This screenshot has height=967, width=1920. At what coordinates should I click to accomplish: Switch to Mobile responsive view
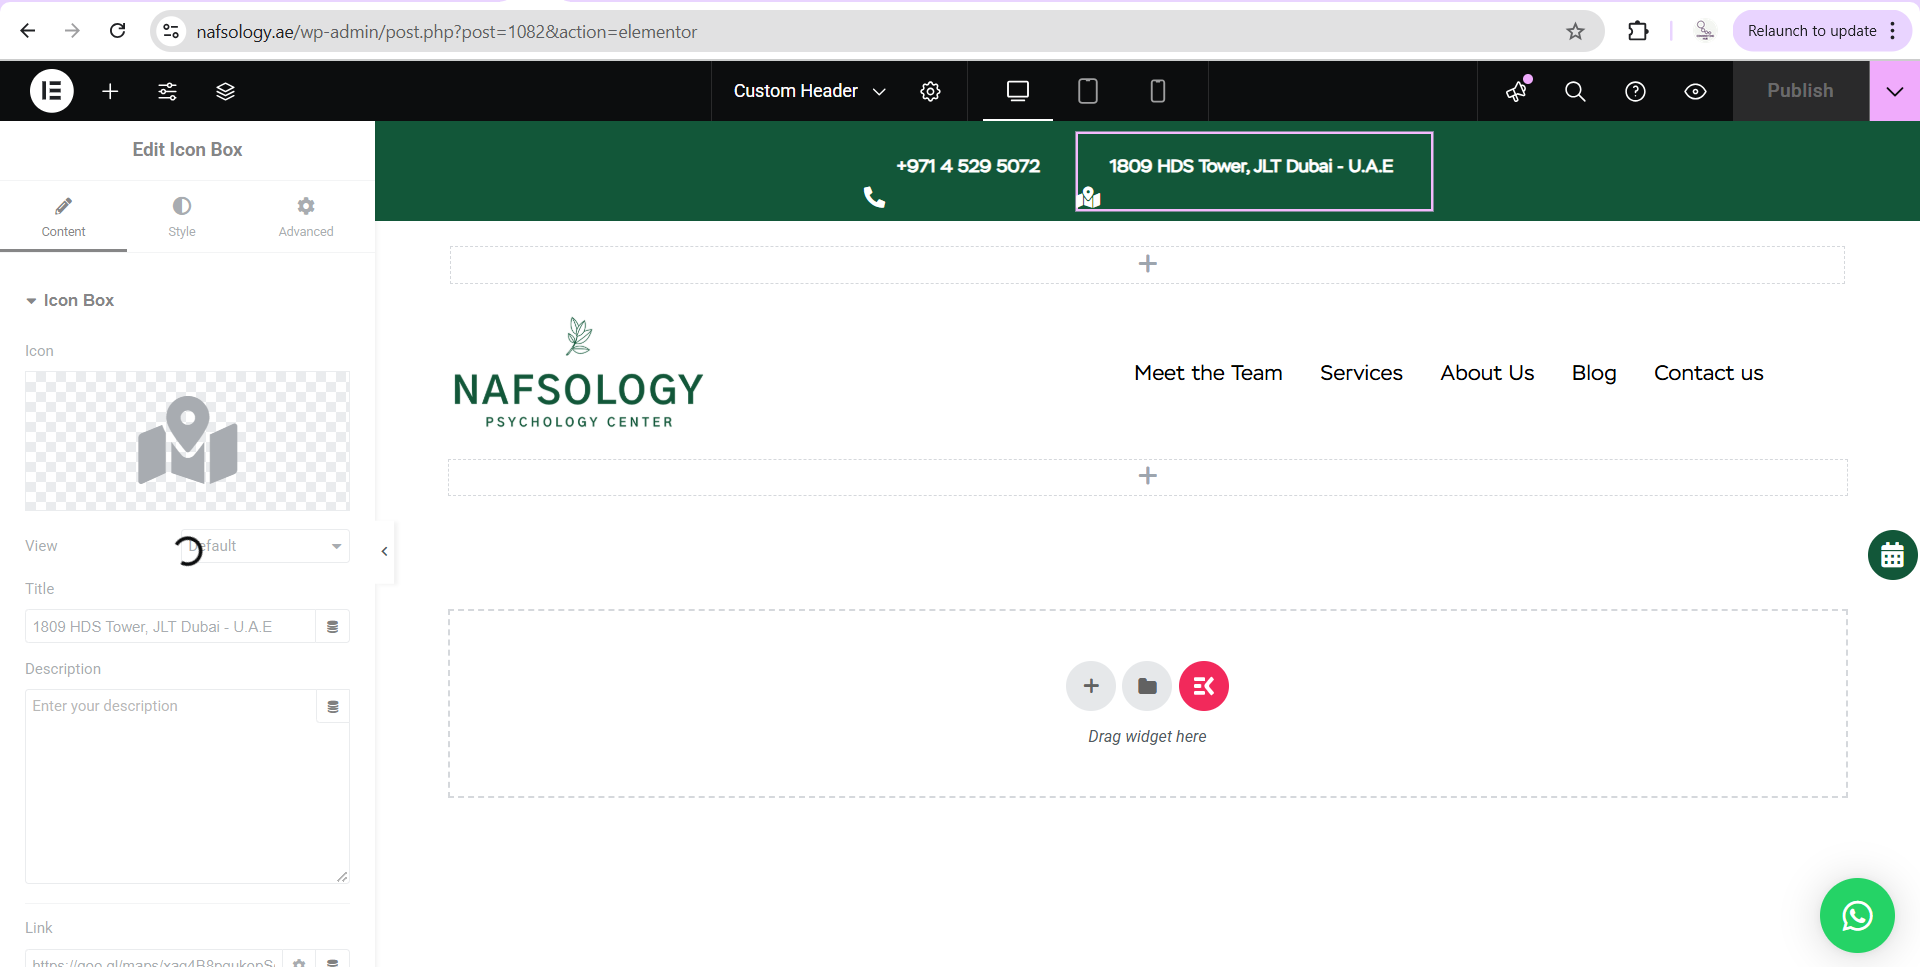pyautogui.click(x=1158, y=91)
